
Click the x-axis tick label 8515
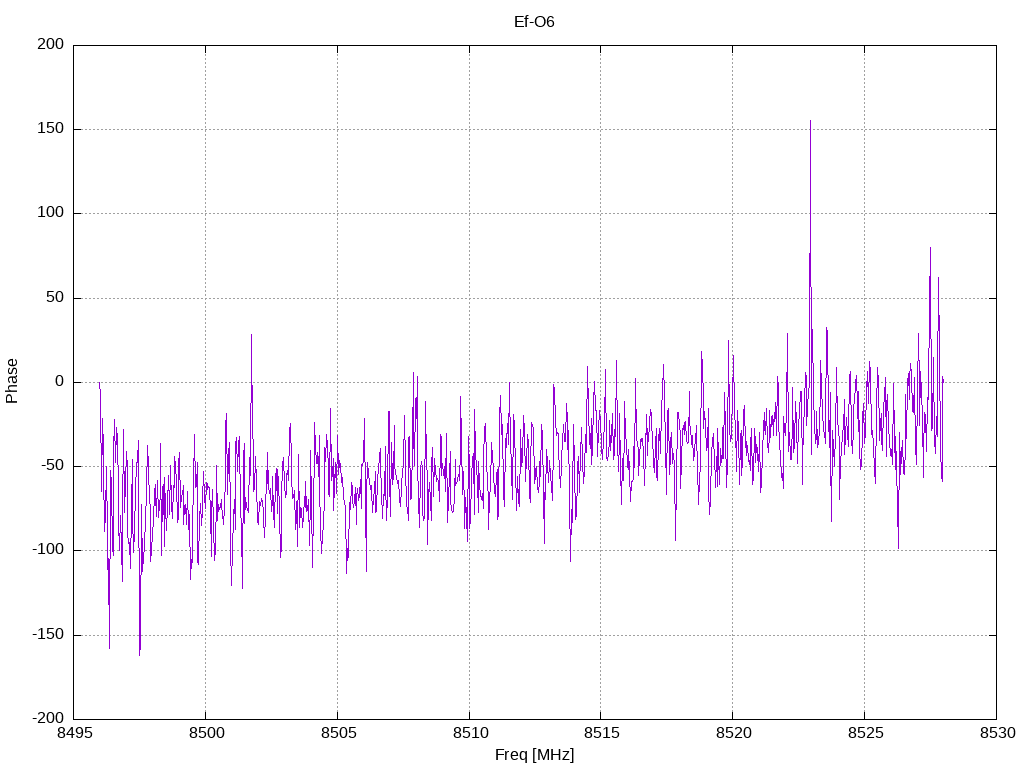(x=601, y=733)
